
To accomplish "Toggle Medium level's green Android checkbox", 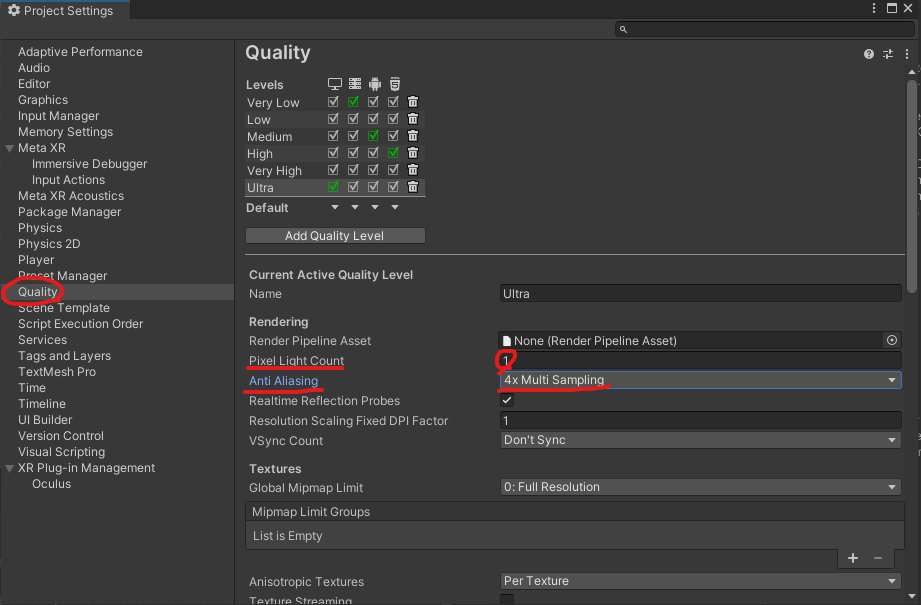I will pos(373,136).
